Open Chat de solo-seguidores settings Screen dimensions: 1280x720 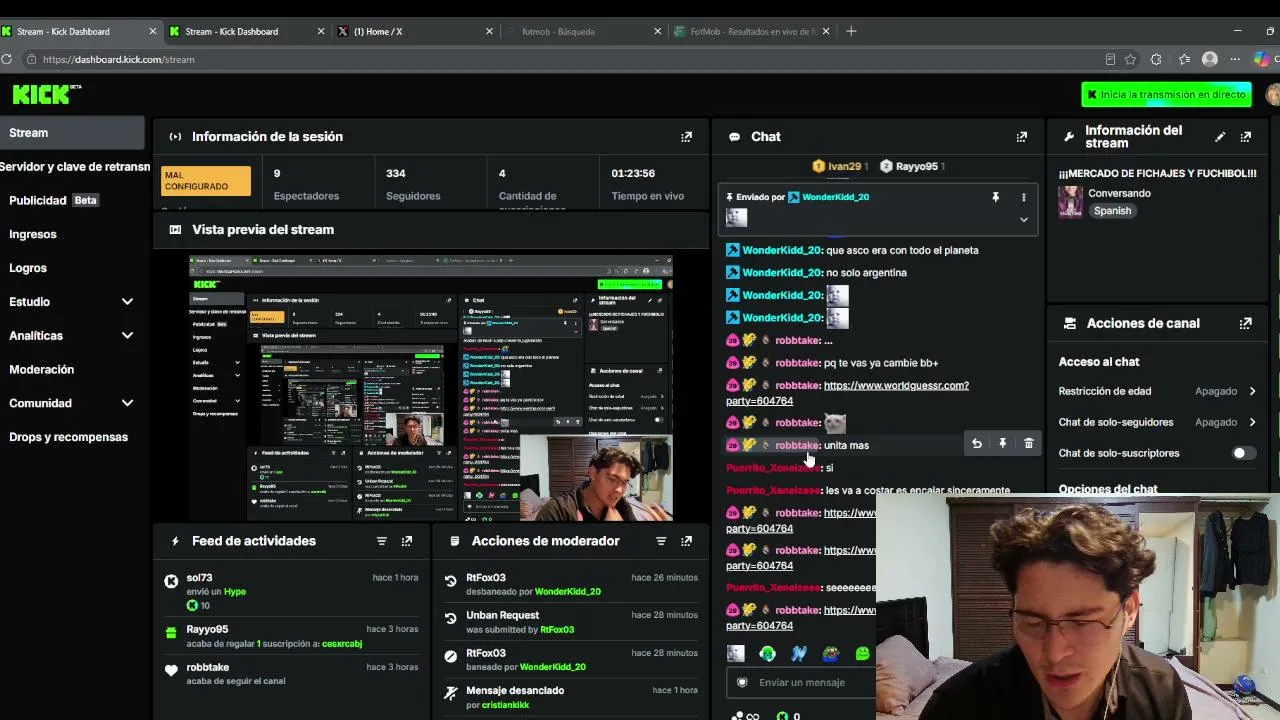(x=1158, y=422)
